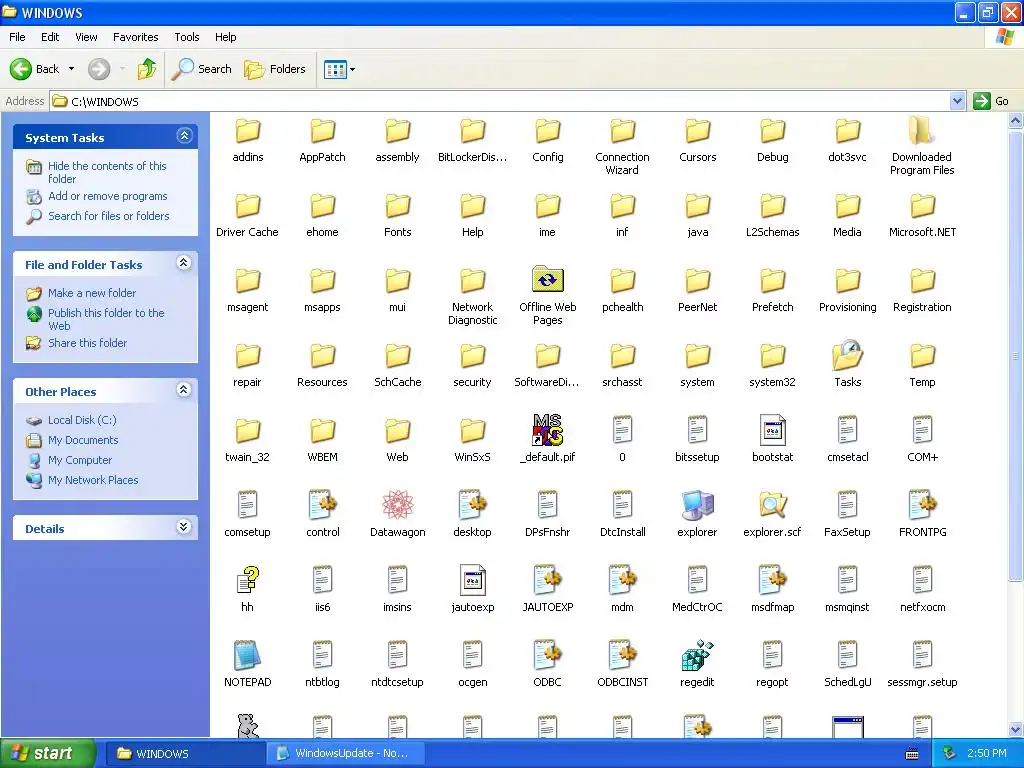Click the WINDOWS taskbar button
1024x768 pixels.
click(x=185, y=753)
